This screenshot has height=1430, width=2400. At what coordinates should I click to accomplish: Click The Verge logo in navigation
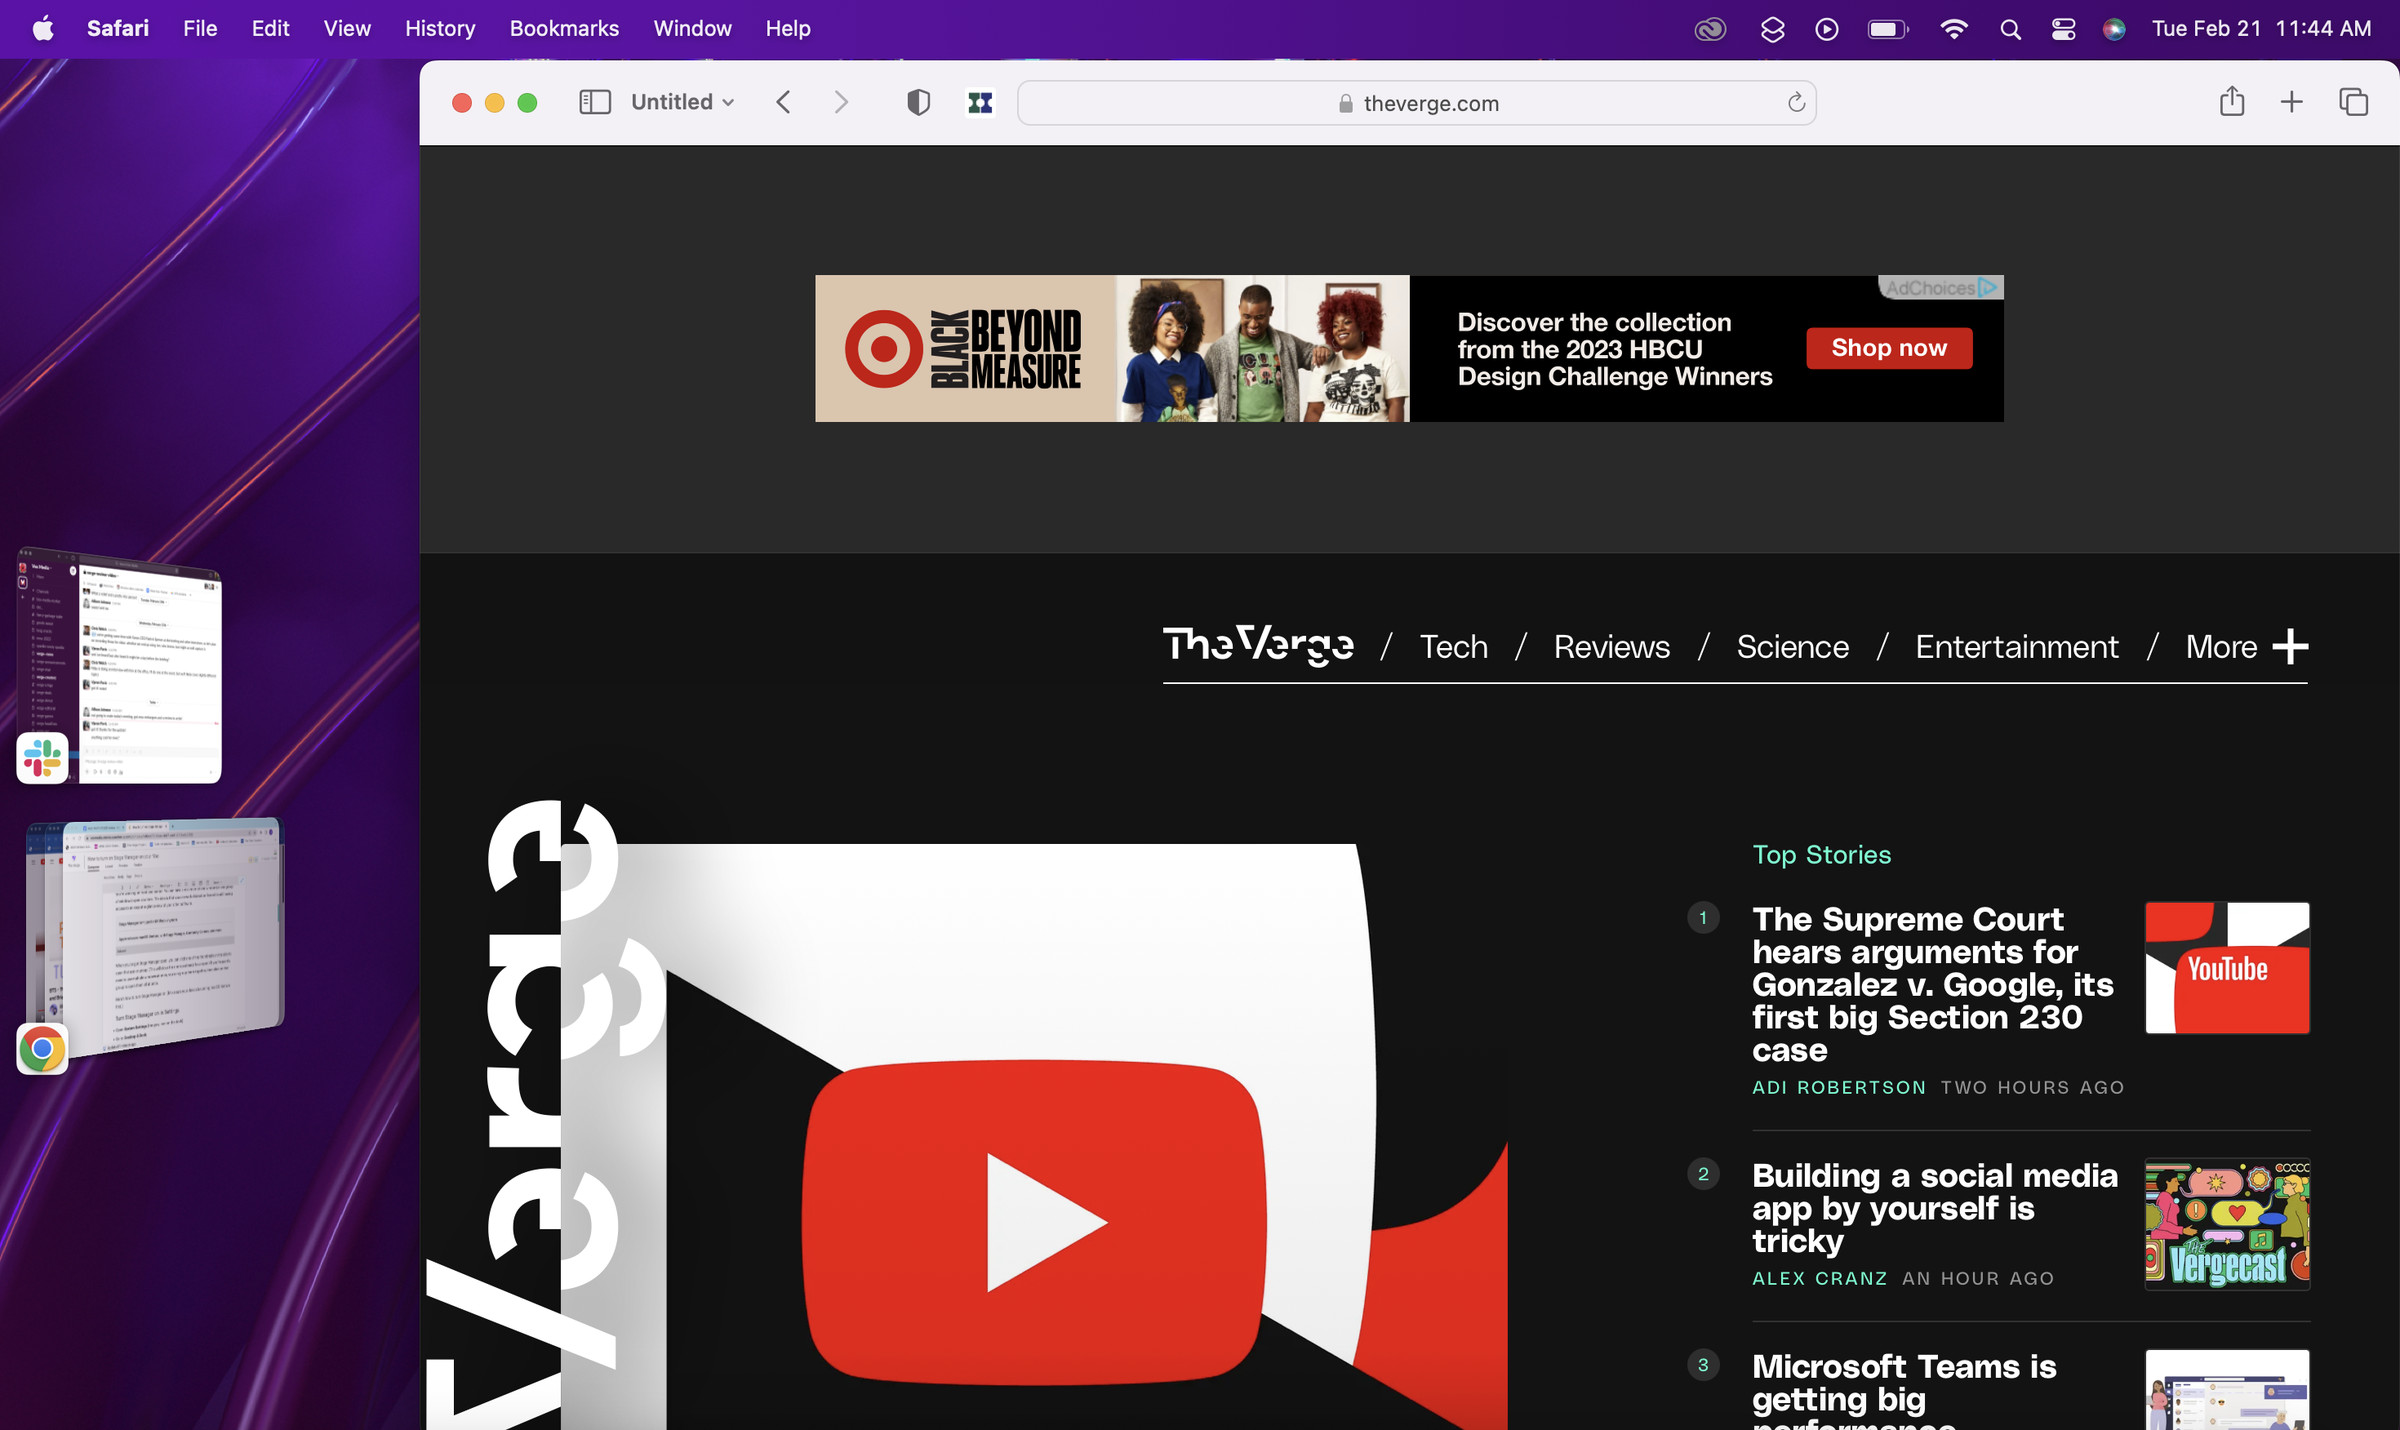coord(1258,645)
